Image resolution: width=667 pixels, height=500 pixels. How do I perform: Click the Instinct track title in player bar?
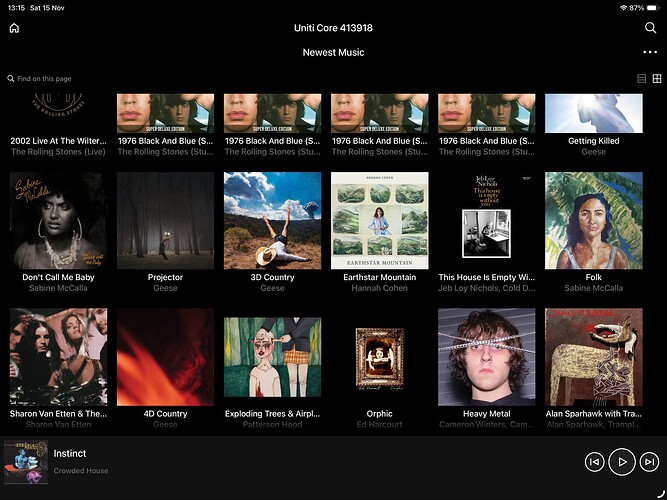pyautogui.click(x=70, y=454)
